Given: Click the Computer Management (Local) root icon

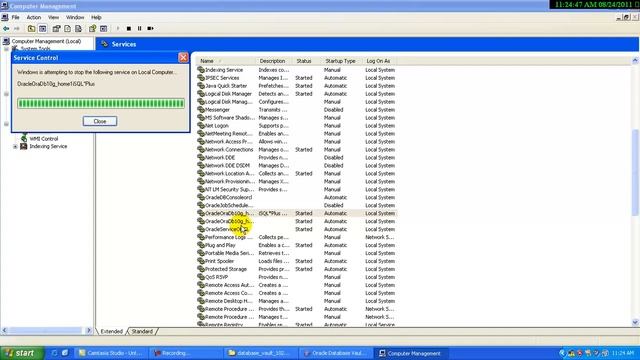Looking at the screenshot, I should pyautogui.click(x=6, y=41).
